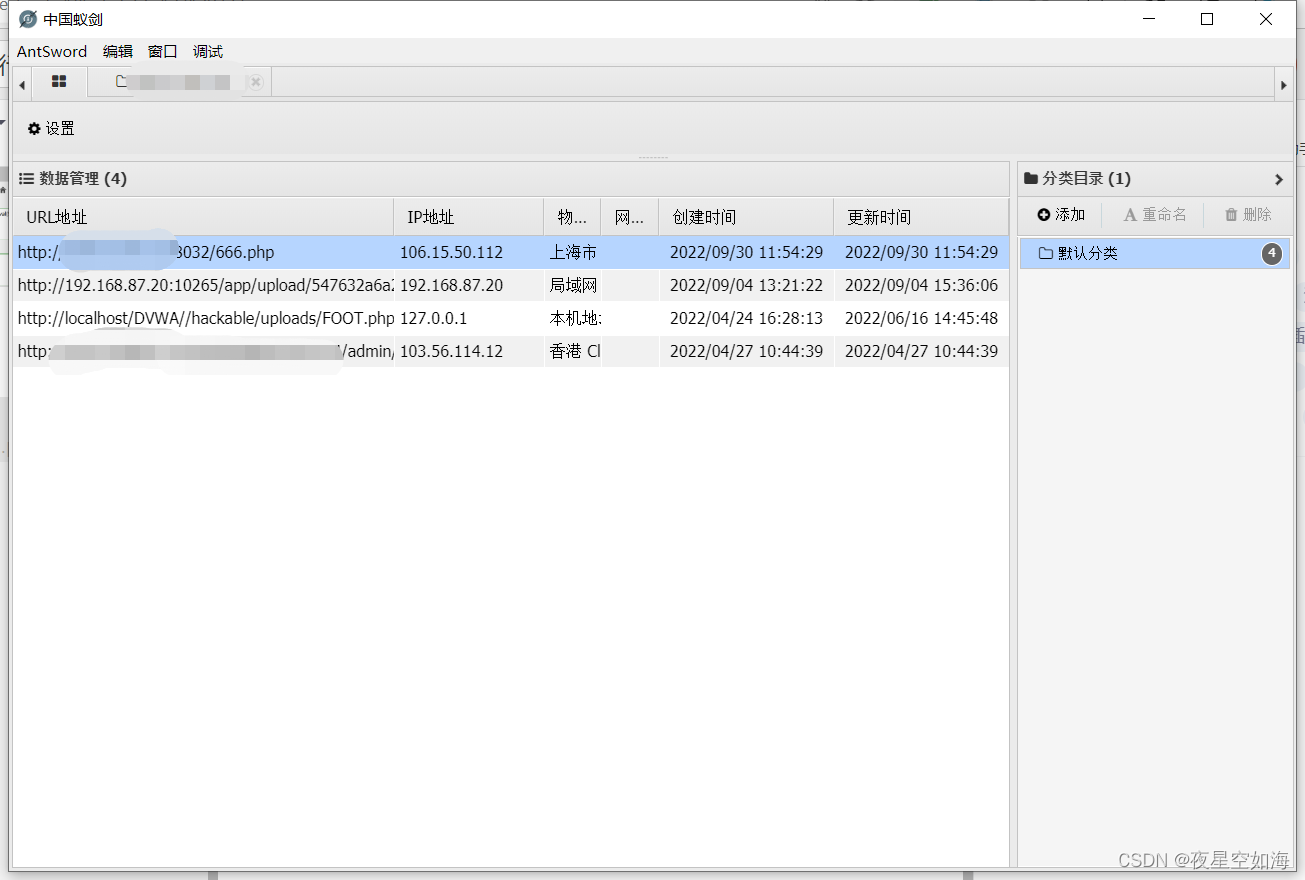
Task: Click the 删除 category button
Action: (x=1248, y=214)
